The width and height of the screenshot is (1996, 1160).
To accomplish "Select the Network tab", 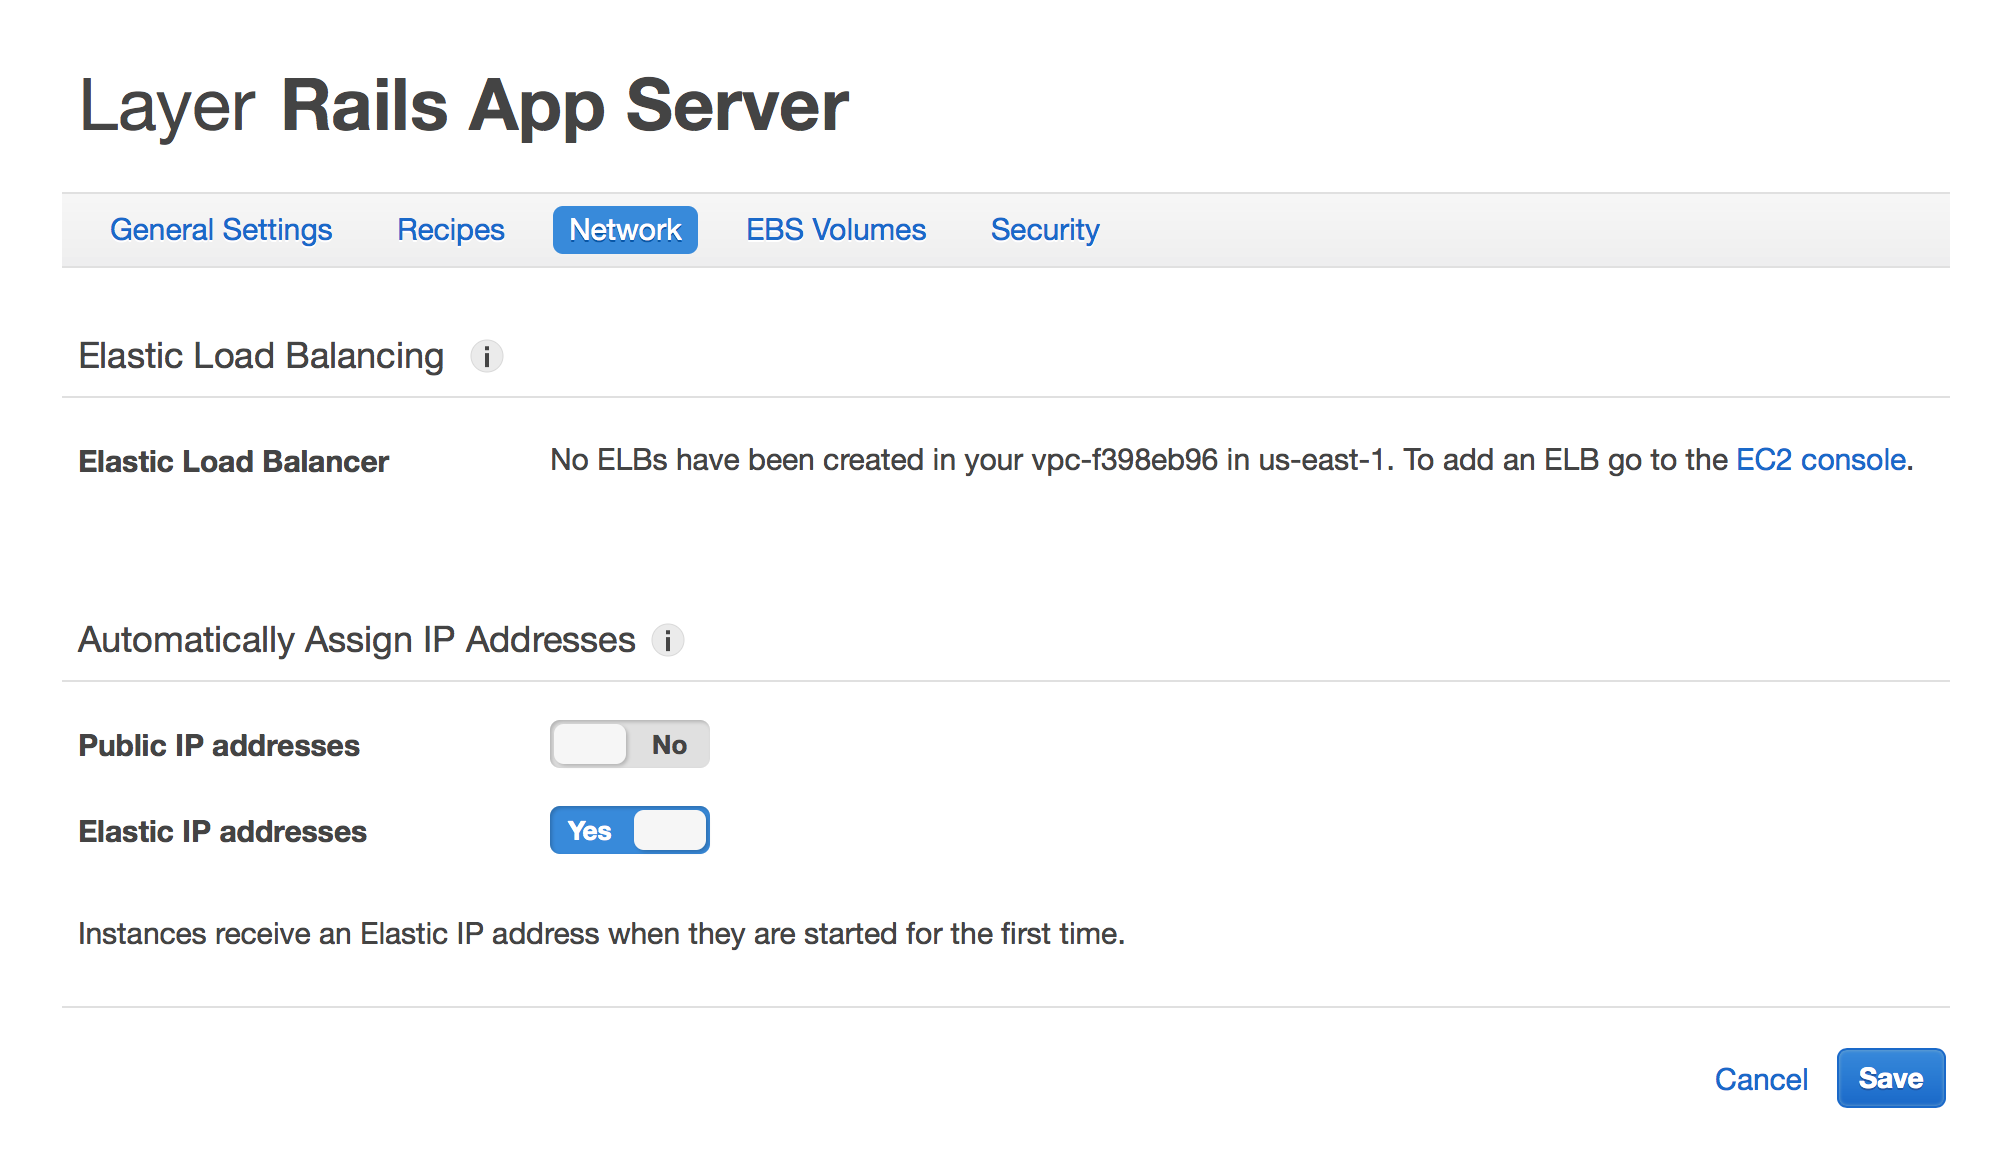I will click(625, 230).
